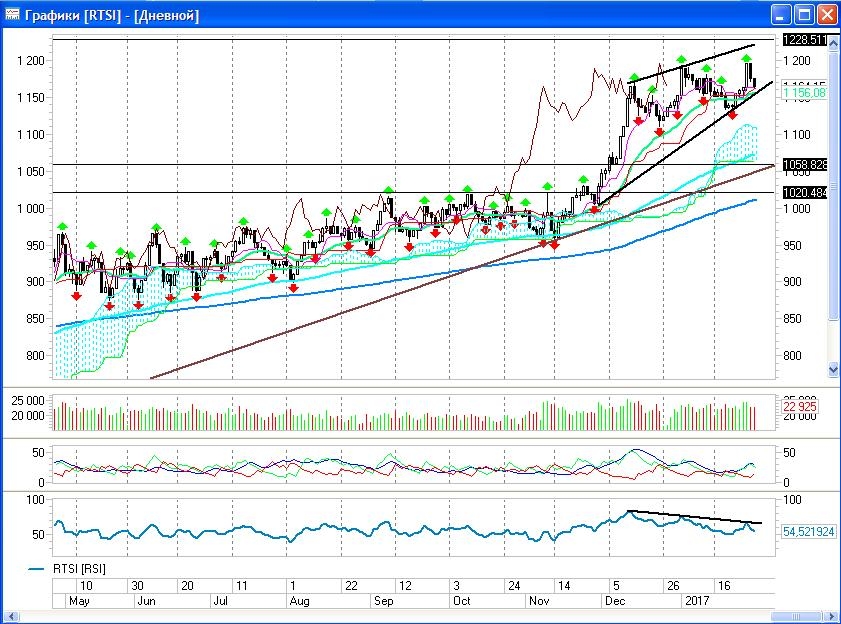The image size is (841, 624).
Task: Click the RTSI [RSI] legend entry
Action: (x=78, y=568)
